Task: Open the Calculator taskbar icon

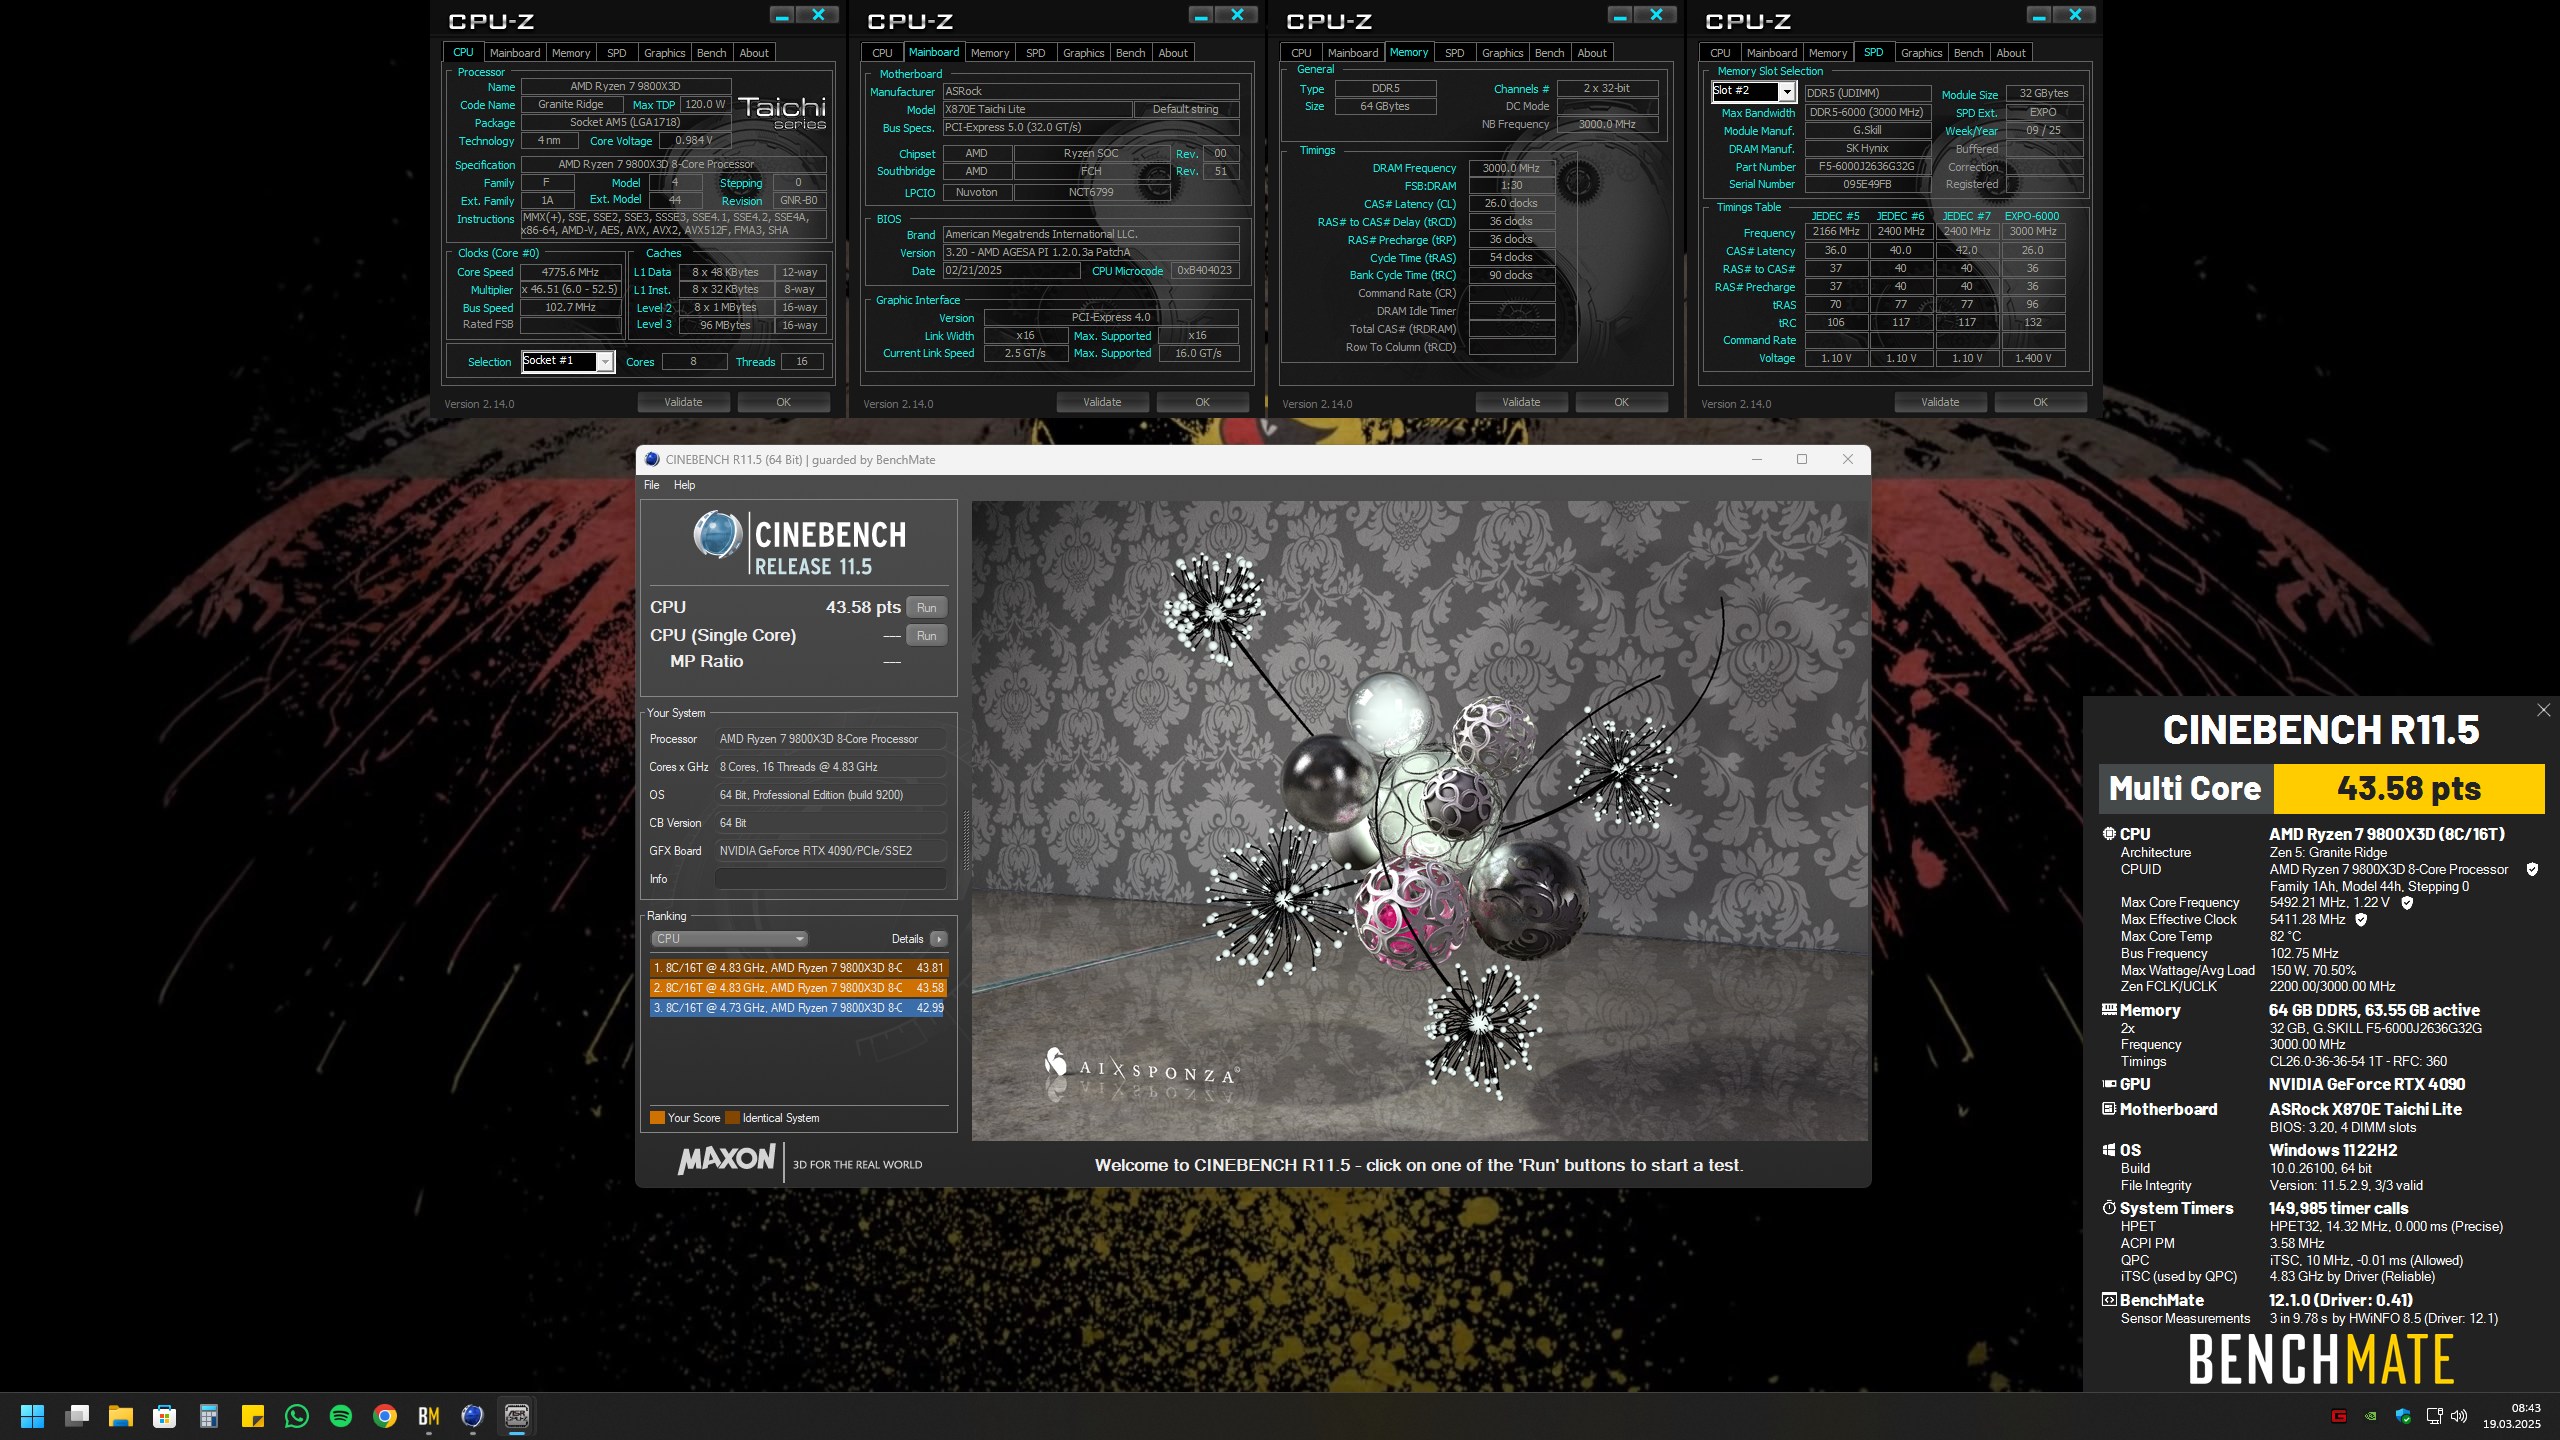Action: [x=209, y=1416]
